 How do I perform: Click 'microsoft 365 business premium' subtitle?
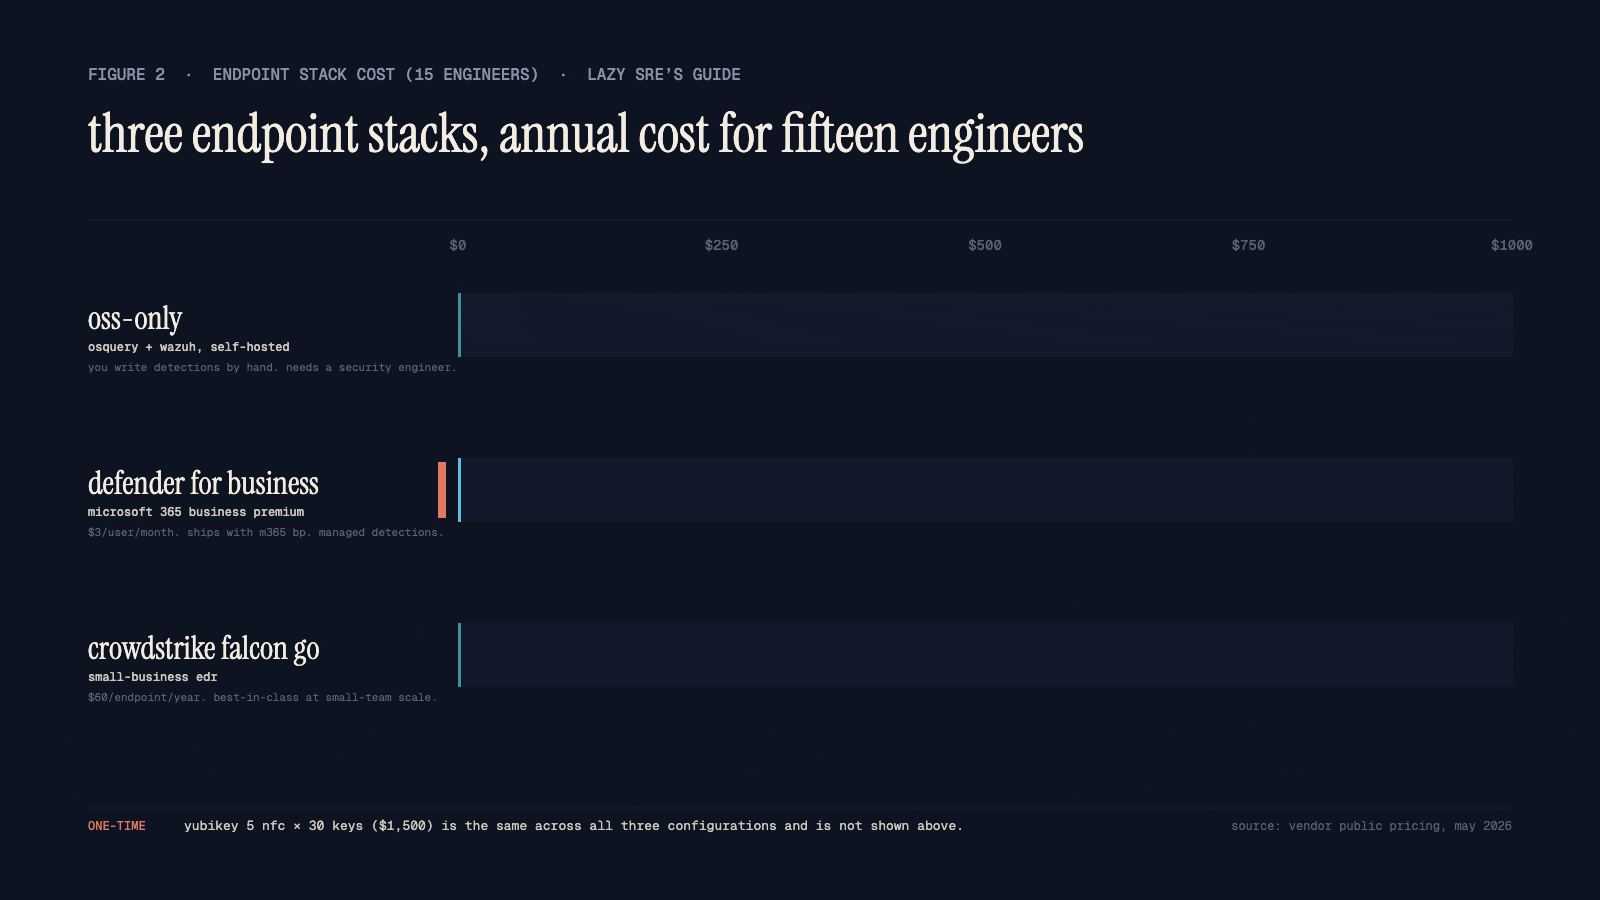(x=196, y=512)
